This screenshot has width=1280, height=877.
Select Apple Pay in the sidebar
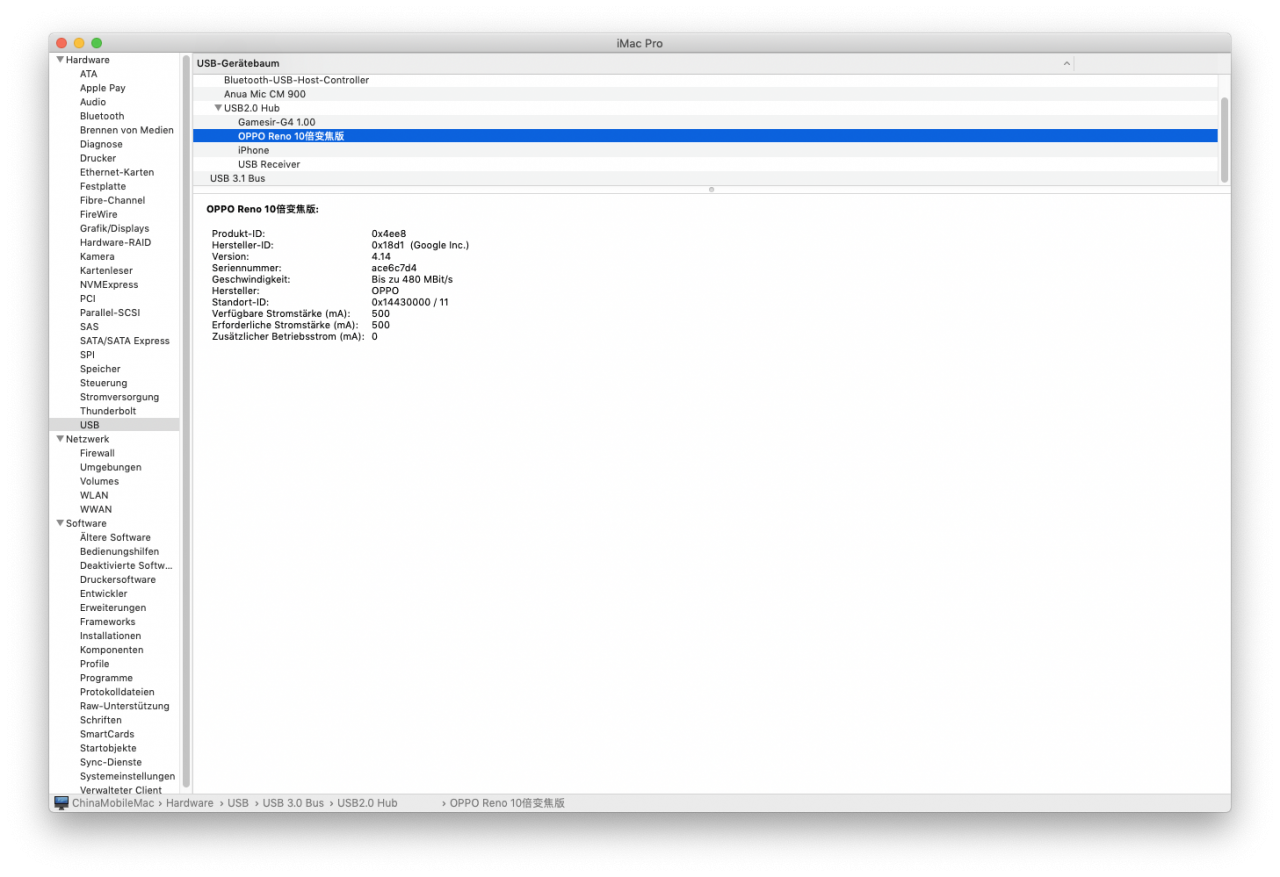(103, 88)
